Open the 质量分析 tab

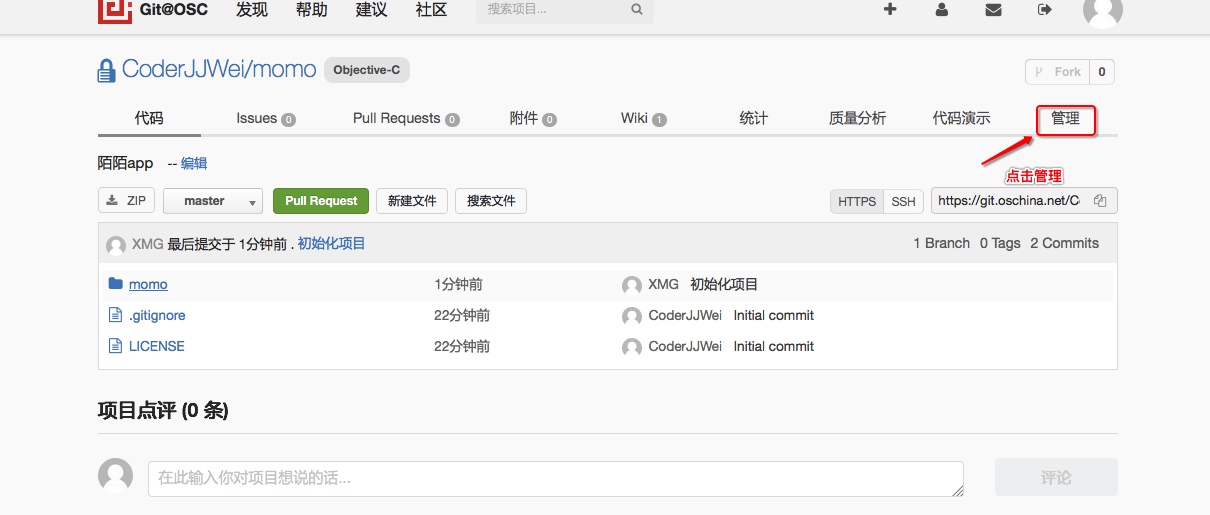coord(857,118)
